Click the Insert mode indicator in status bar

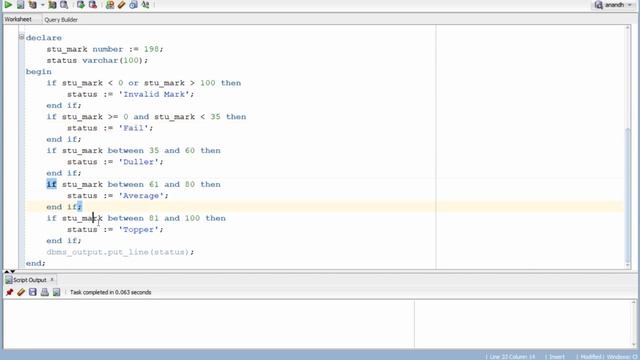coord(557,357)
